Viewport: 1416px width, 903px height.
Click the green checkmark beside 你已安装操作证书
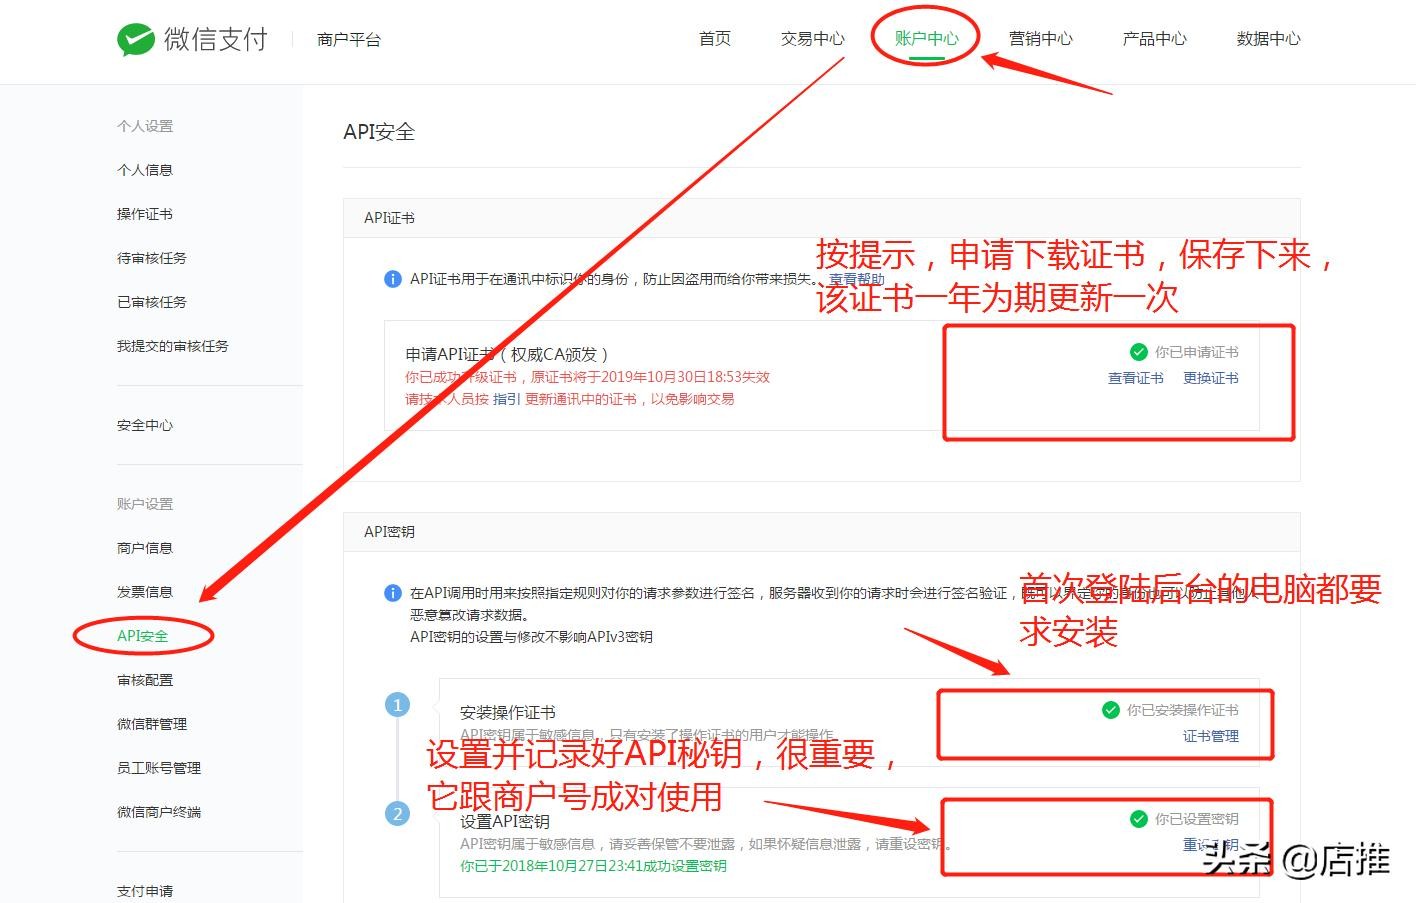coord(1110,710)
